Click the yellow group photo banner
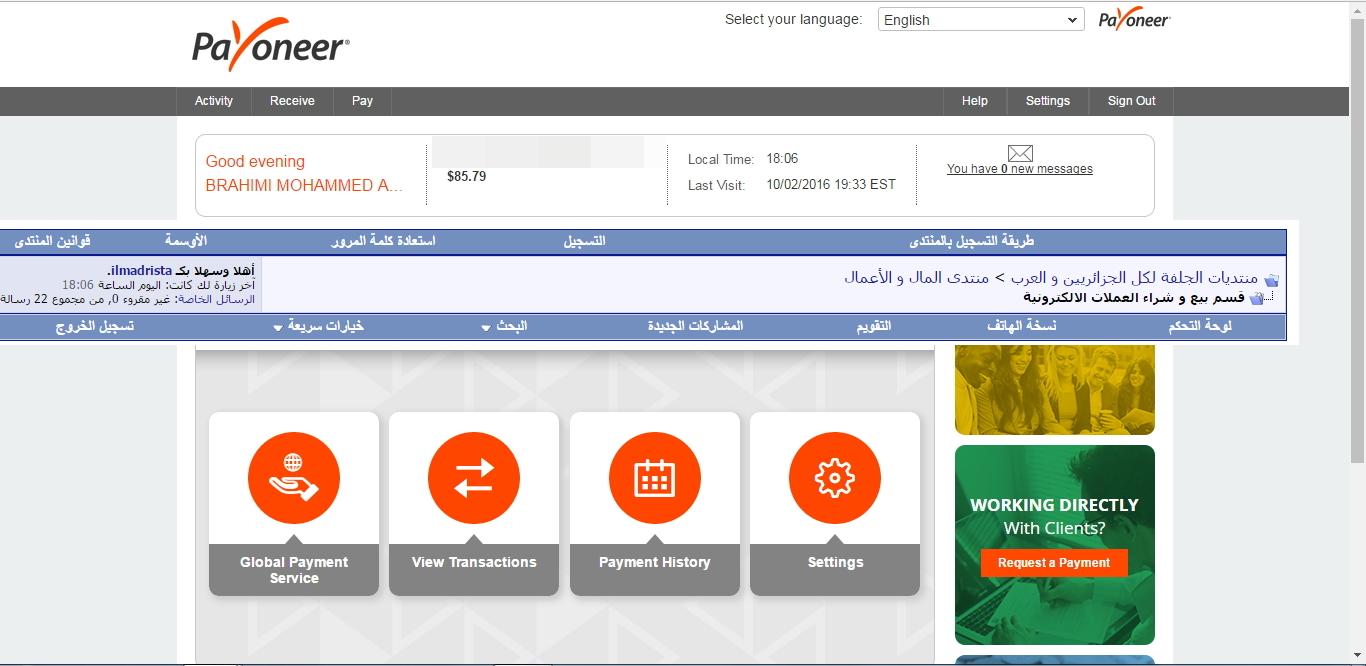The width and height of the screenshot is (1366, 666). point(1055,390)
